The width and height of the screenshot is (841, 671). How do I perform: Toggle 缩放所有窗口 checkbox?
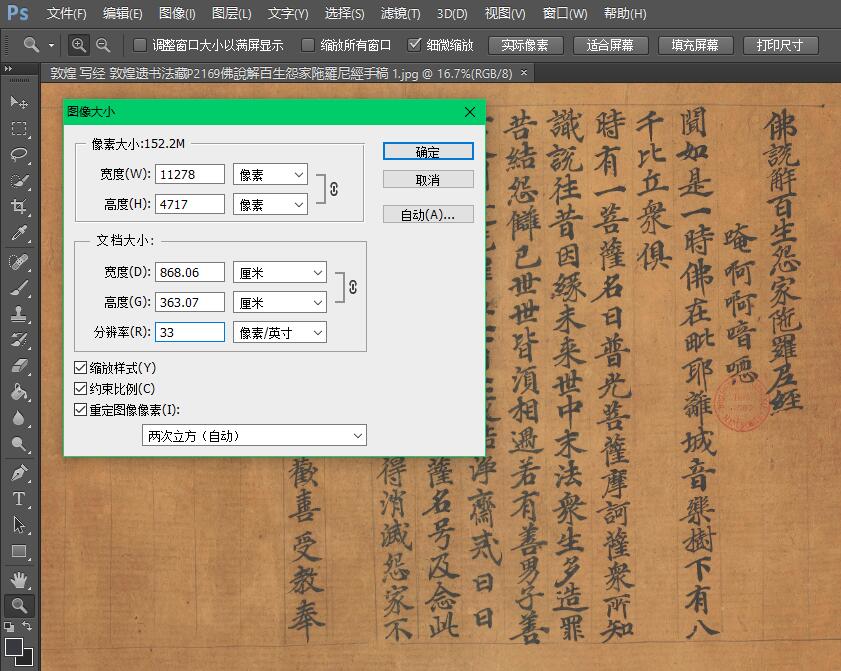[307, 45]
